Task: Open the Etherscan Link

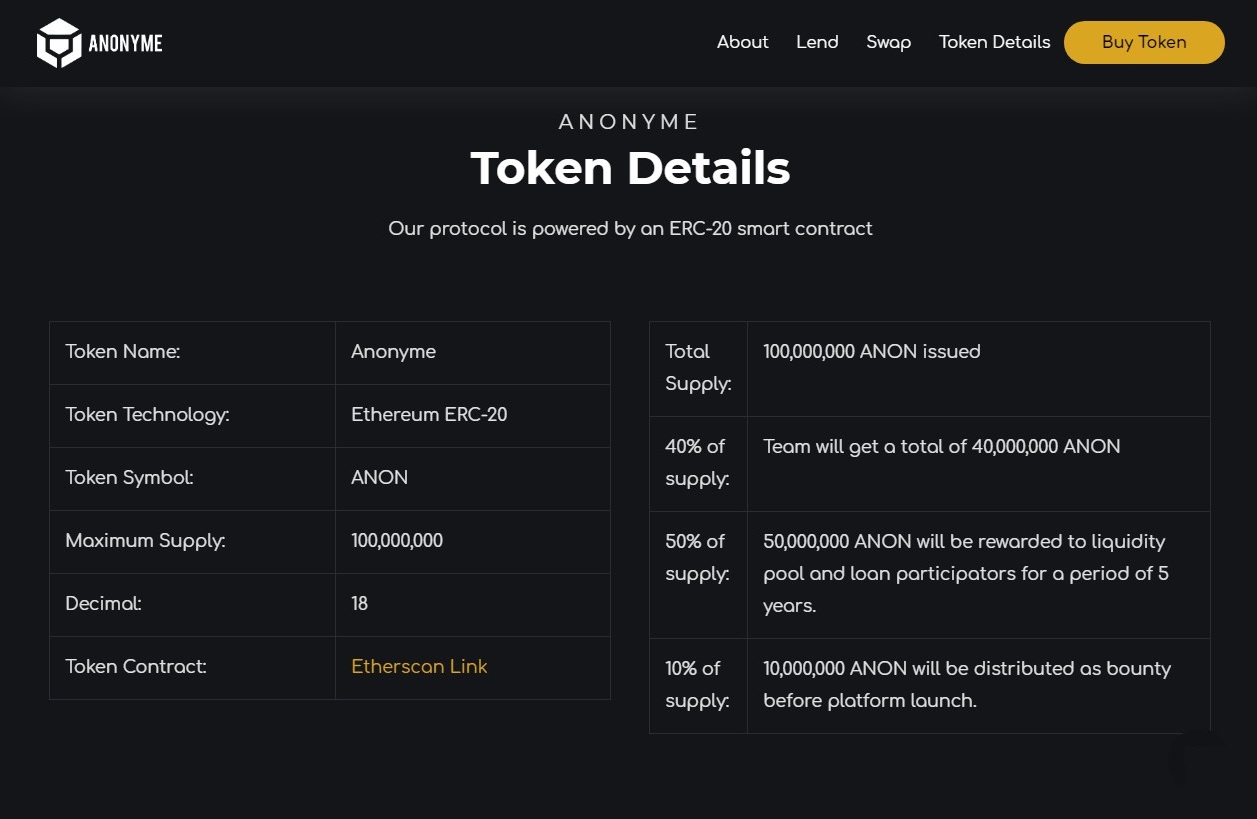Action: coord(419,666)
